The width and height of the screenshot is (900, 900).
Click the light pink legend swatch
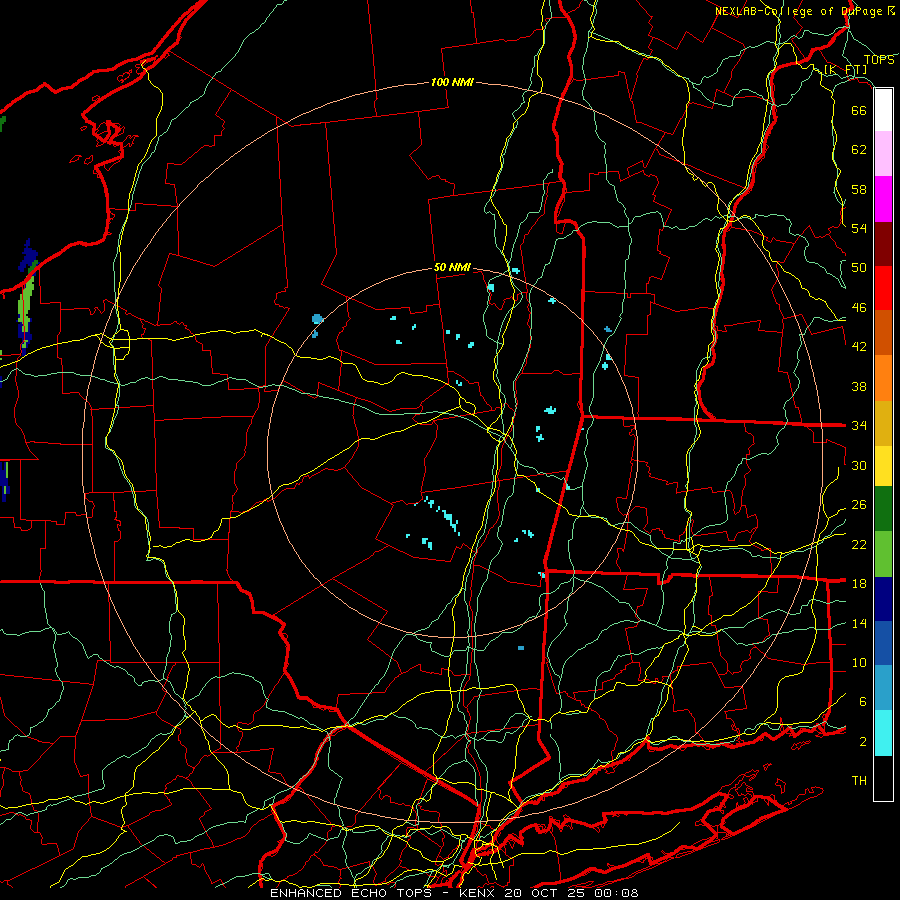click(883, 154)
